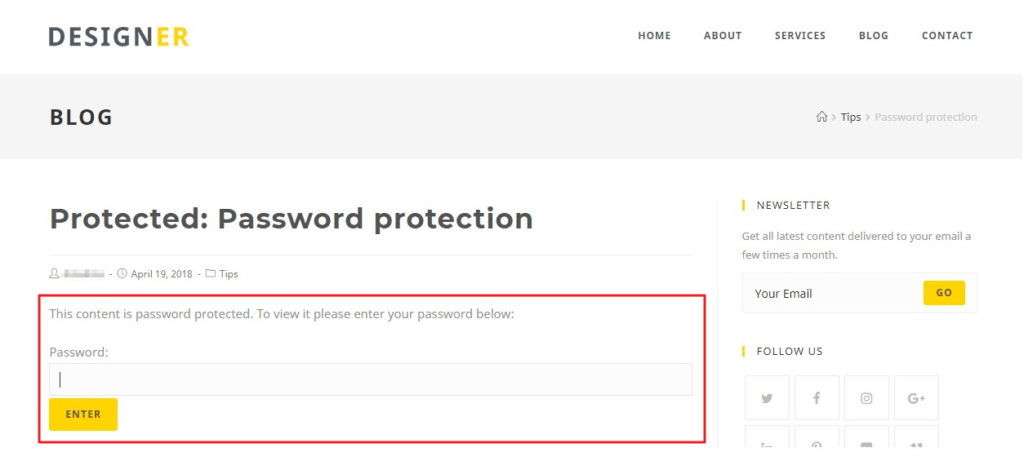Screen dimensions: 1024x470
Task: Open the ABOUT menu item
Action: pos(722,36)
